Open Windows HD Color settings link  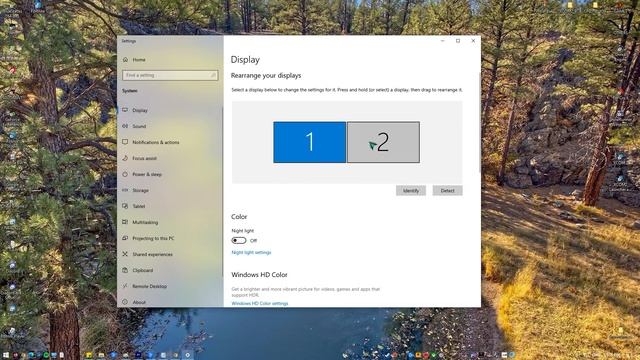tap(260, 304)
